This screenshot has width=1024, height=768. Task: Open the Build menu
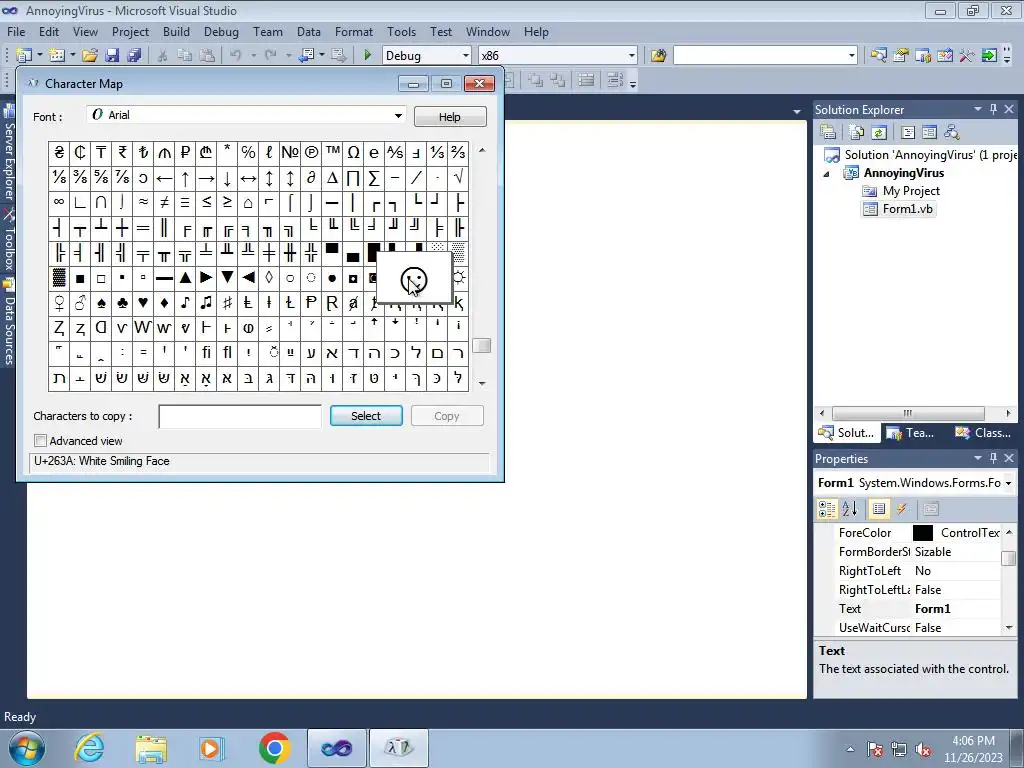(176, 31)
